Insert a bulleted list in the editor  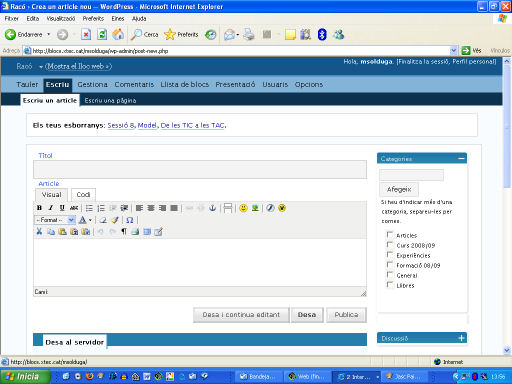point(89,208)
